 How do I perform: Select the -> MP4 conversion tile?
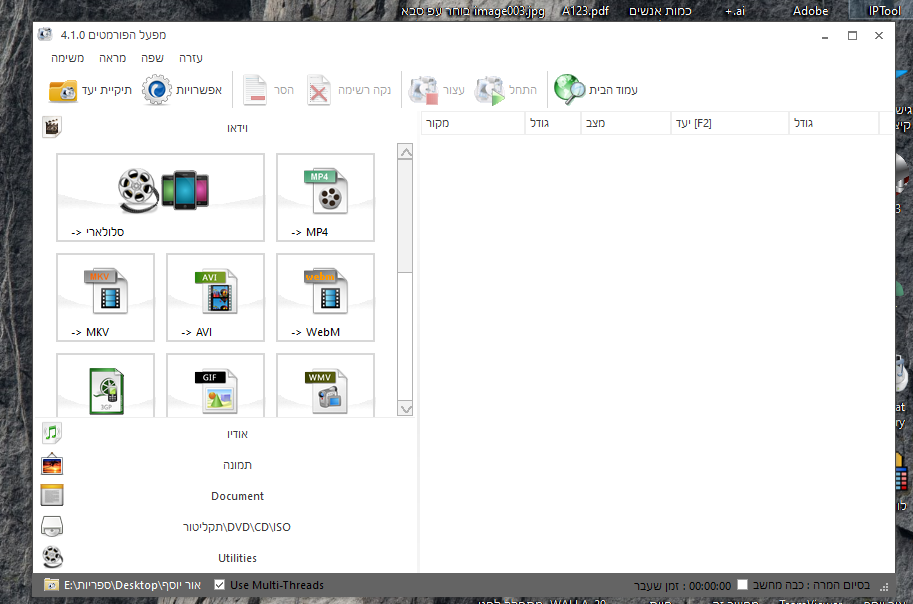tap(325, 197)
